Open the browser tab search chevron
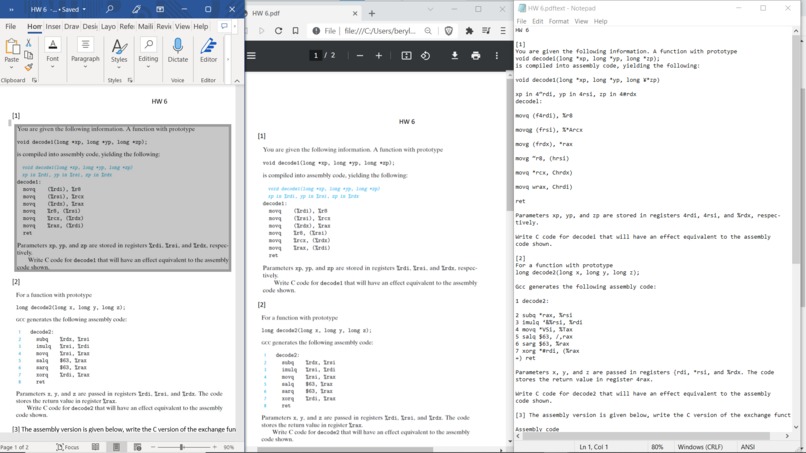Image resolution: width=806 pixels, height=453 pixels. 430,9
